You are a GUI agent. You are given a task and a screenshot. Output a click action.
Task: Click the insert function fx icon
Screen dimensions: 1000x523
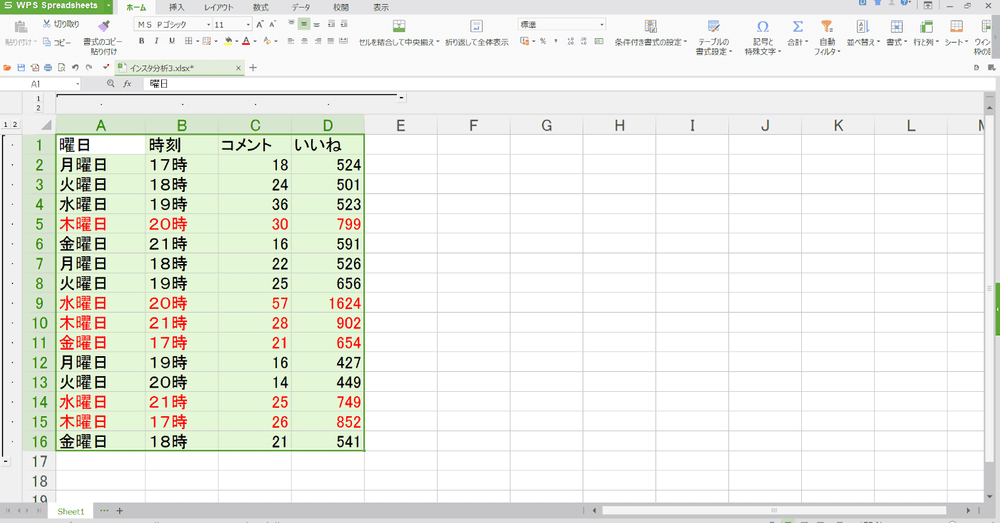coord(127,84)
